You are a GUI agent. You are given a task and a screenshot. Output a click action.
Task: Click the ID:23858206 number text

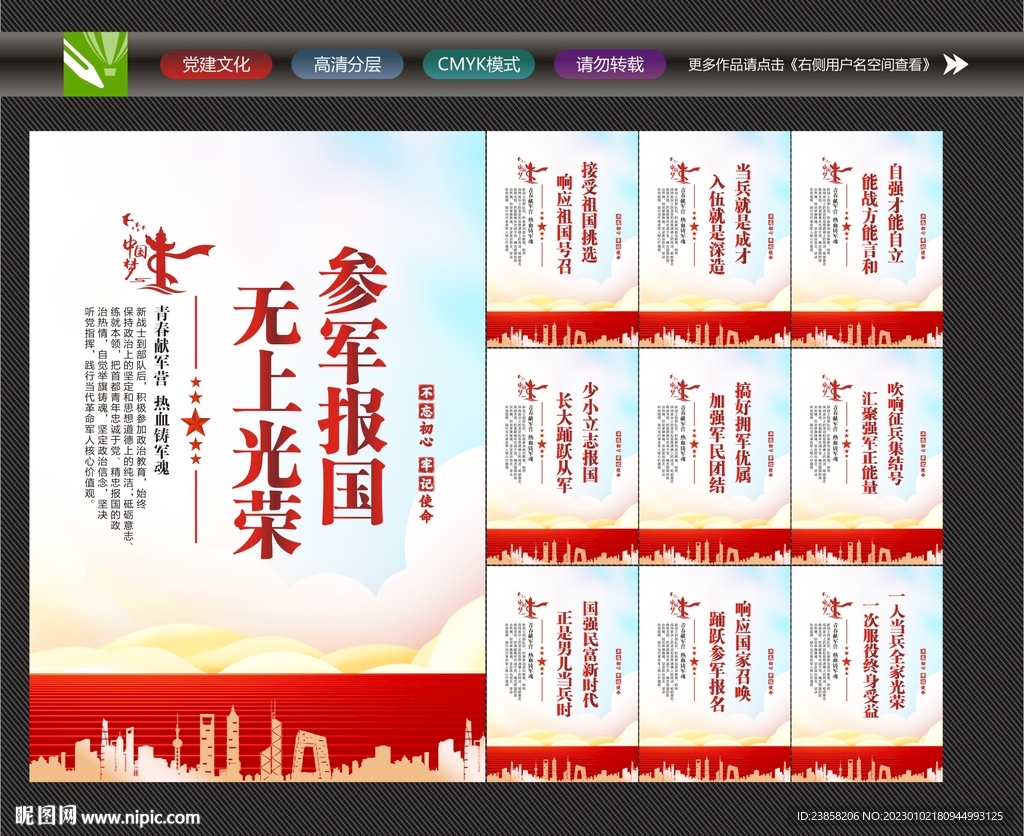pos(829,816)
